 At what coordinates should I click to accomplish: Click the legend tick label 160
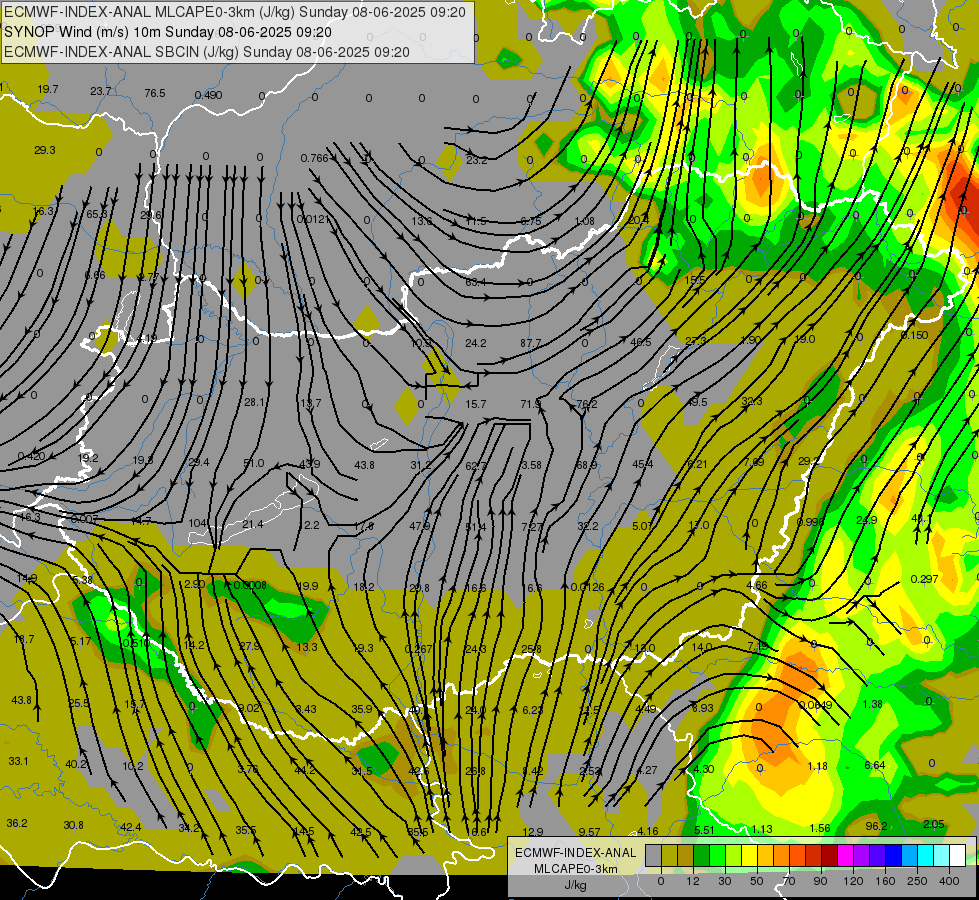pos(885,881)
